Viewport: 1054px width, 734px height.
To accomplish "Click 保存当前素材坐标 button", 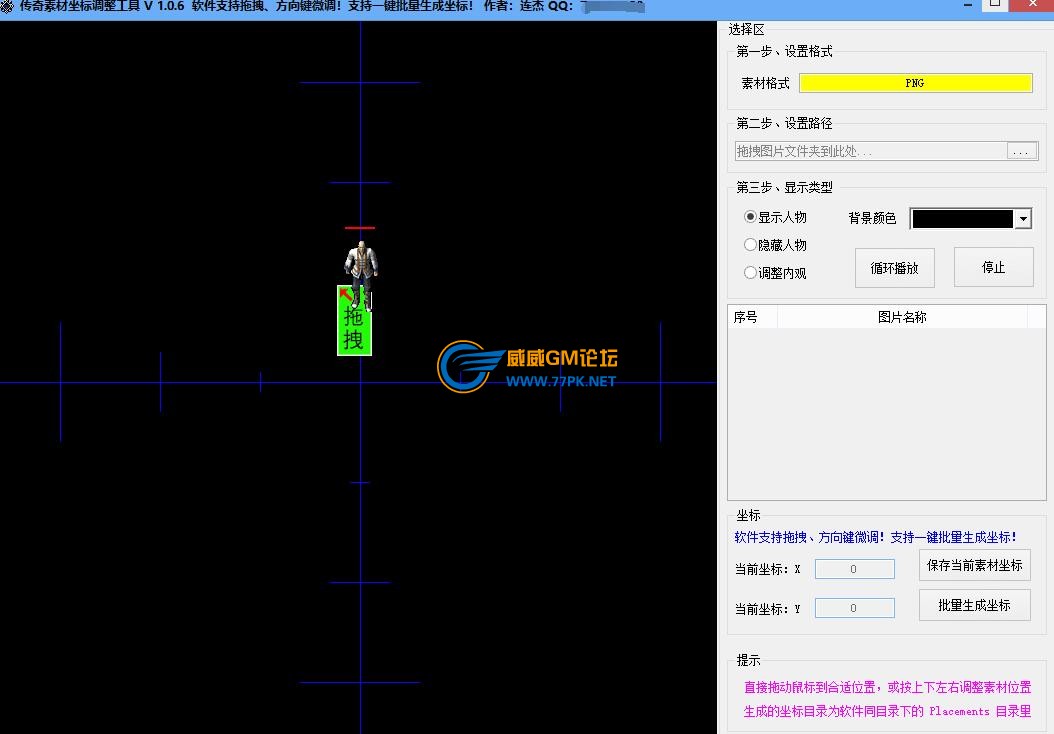I will click(974, 565).
